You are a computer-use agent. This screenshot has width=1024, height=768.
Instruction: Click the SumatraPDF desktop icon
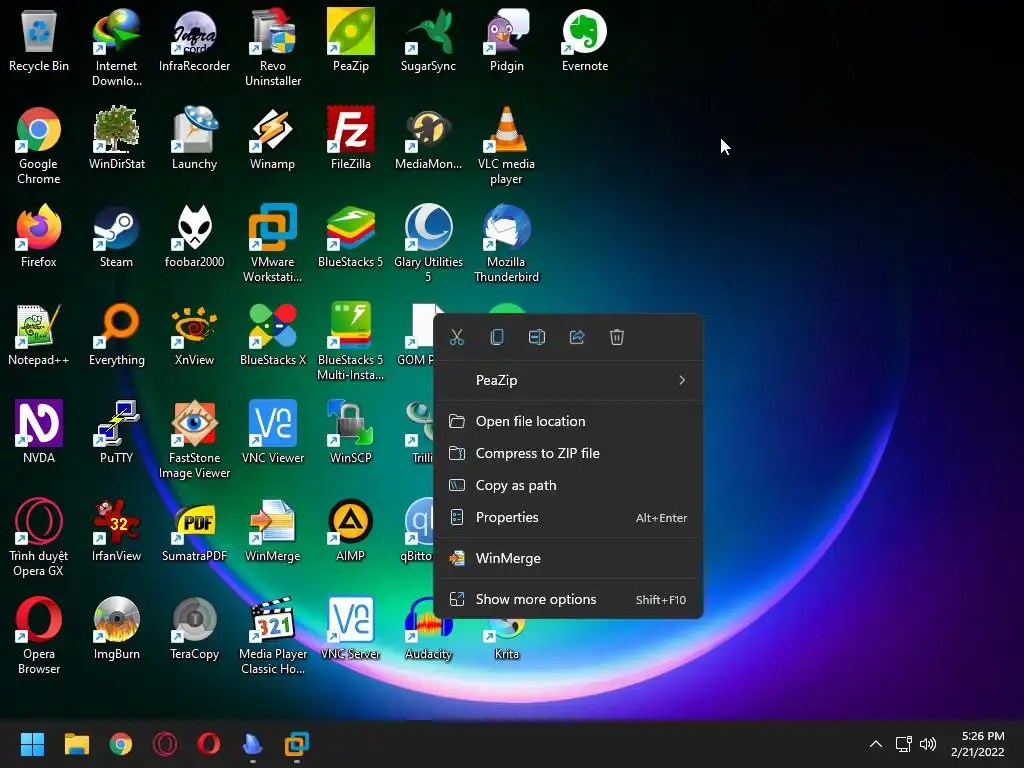point(195,529)
